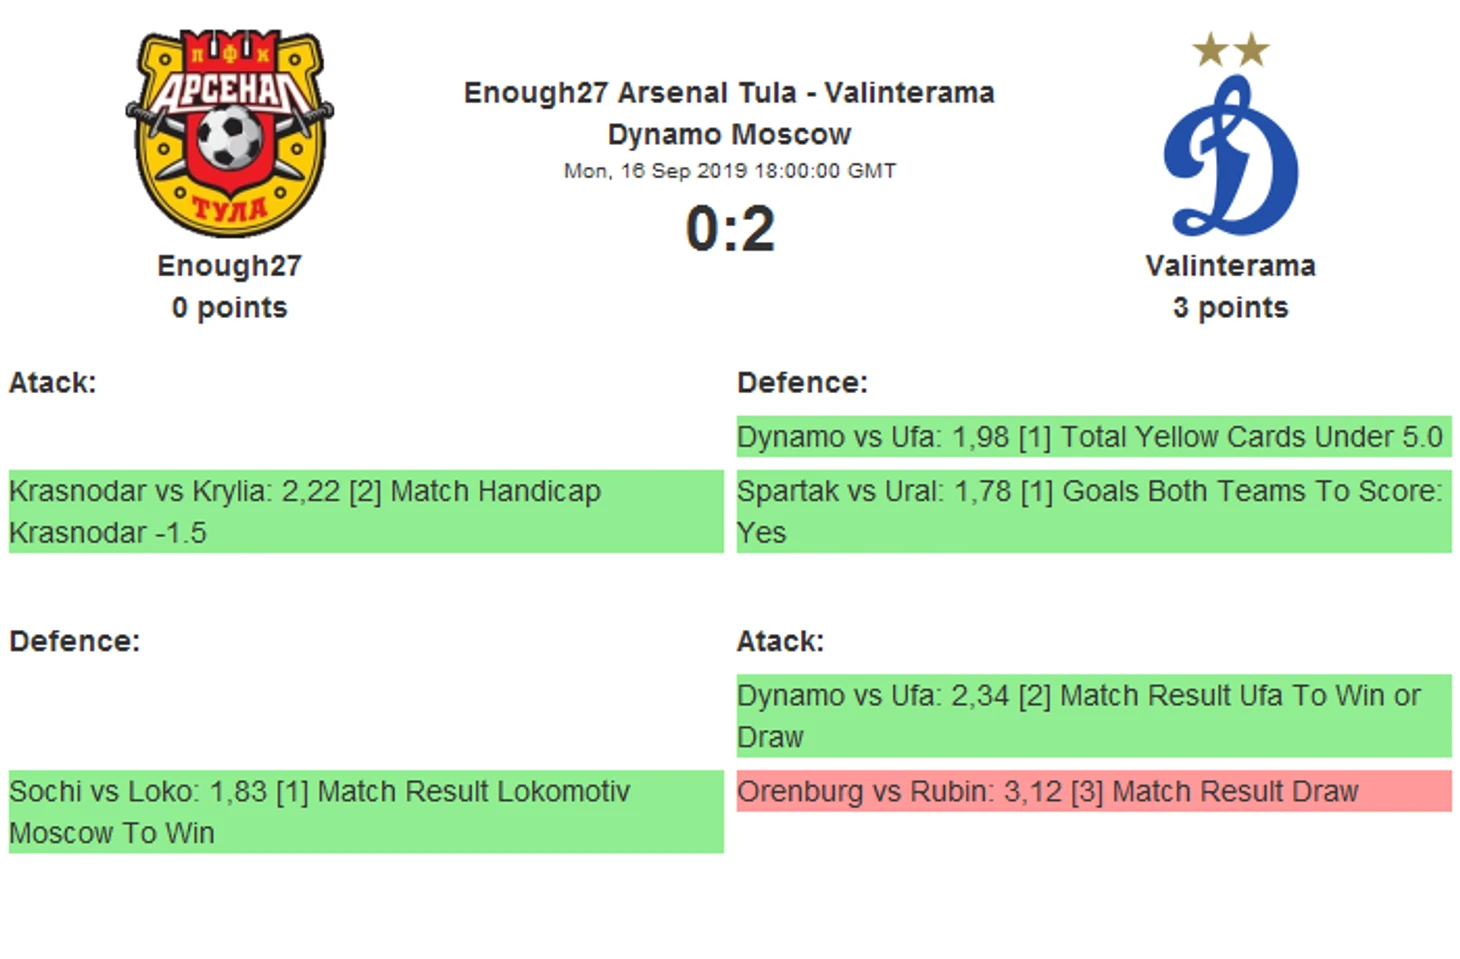Image resolution: width=1460 pixels, height=959 pixels.
Task: Click the 3 points label under Valinterama
Action: tap(1230, 308)
